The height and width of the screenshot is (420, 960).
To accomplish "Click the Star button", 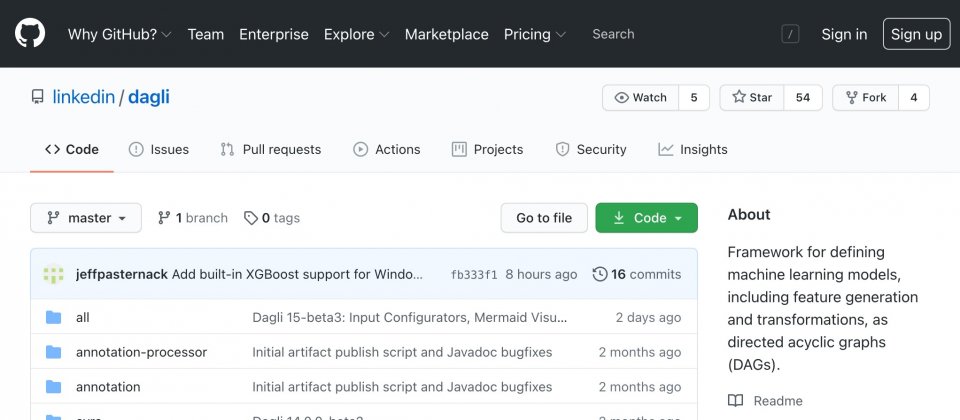I will tap(752, 97).
